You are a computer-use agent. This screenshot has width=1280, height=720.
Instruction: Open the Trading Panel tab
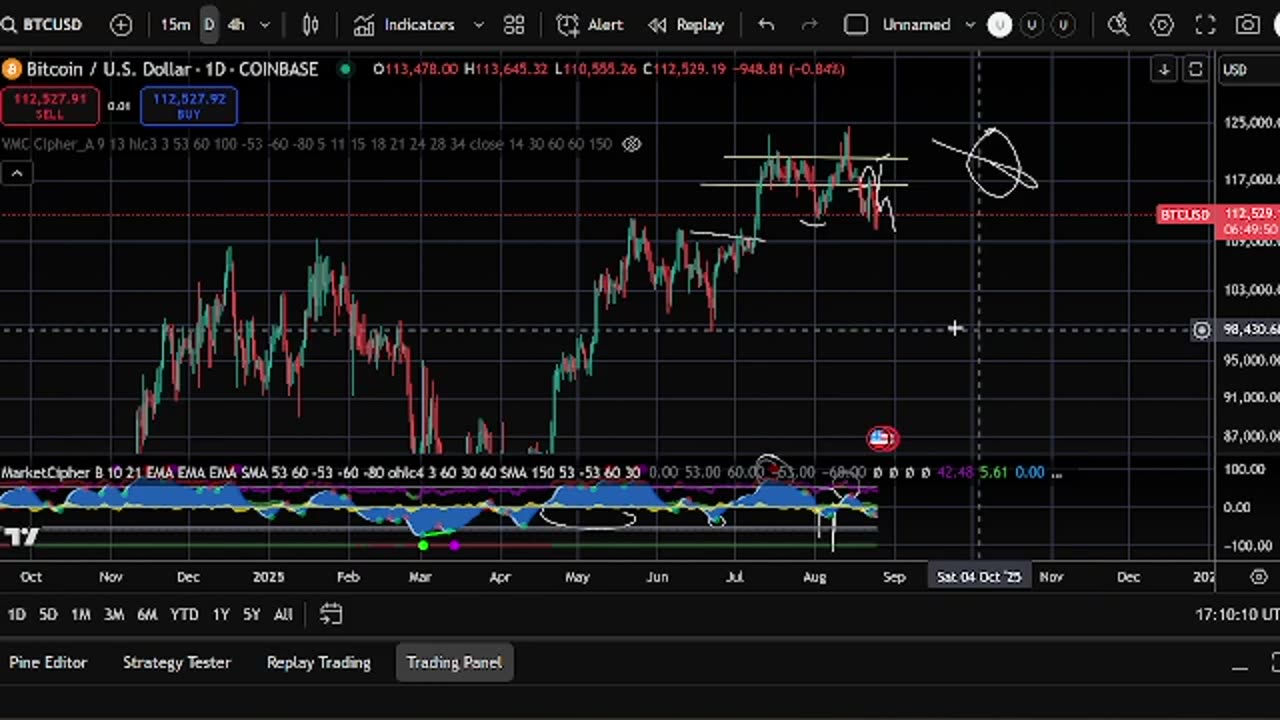(x=454, y=663)
